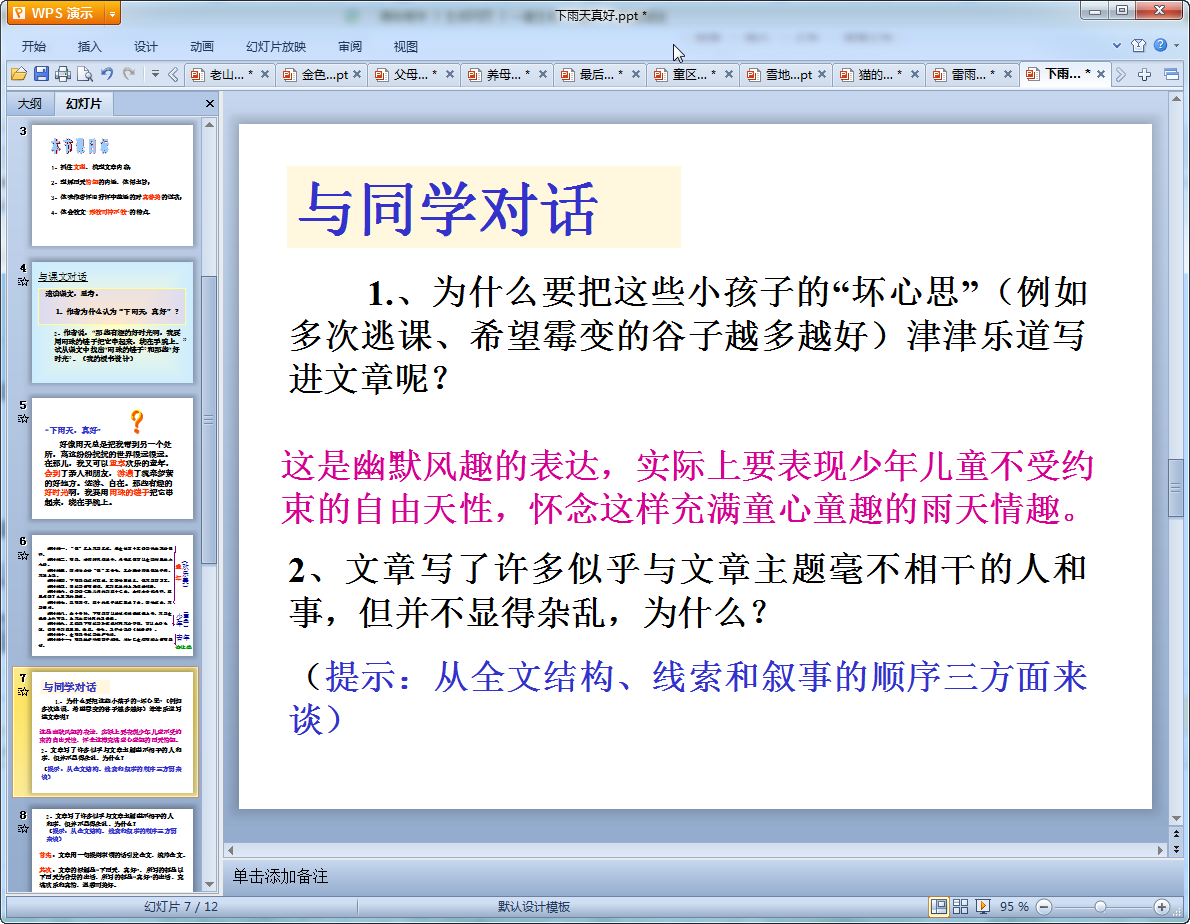The width and height of the screenshot is (1190, 924).
Task: Open the 动画 menu
Action: click(202, 46)
